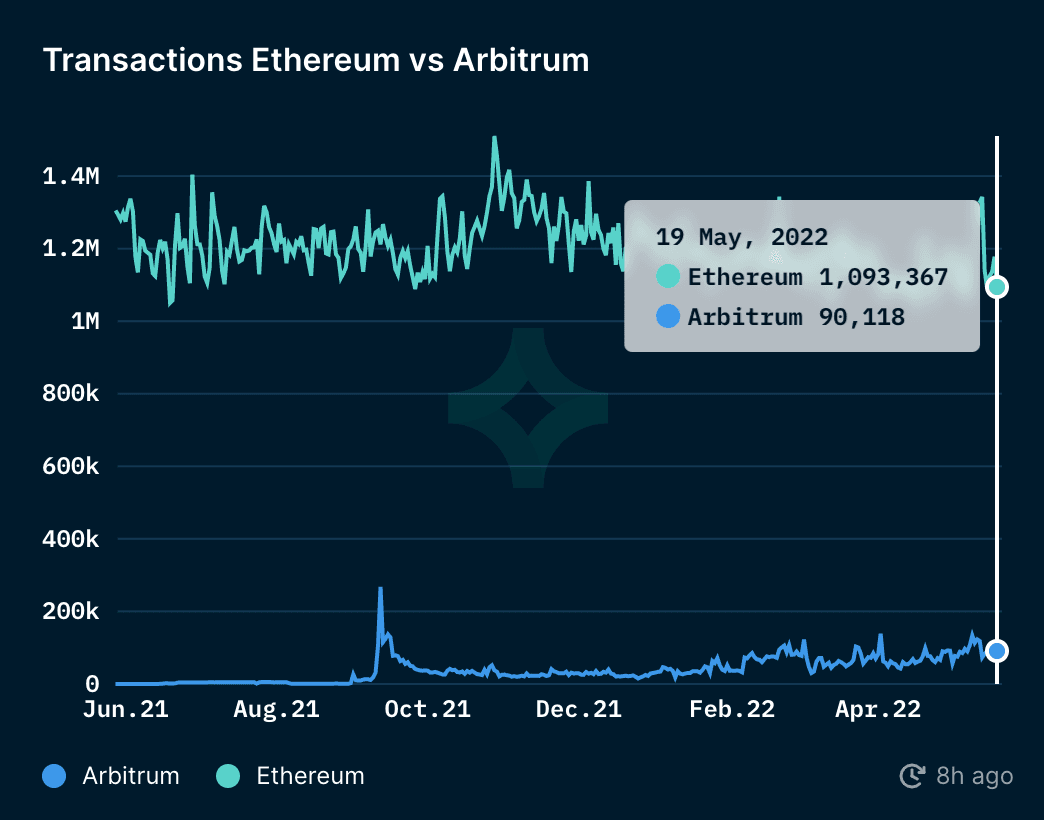Toggle the Ethereum legend dot
The width and height of the screenshot is (1044, 820).
(229, 776)
